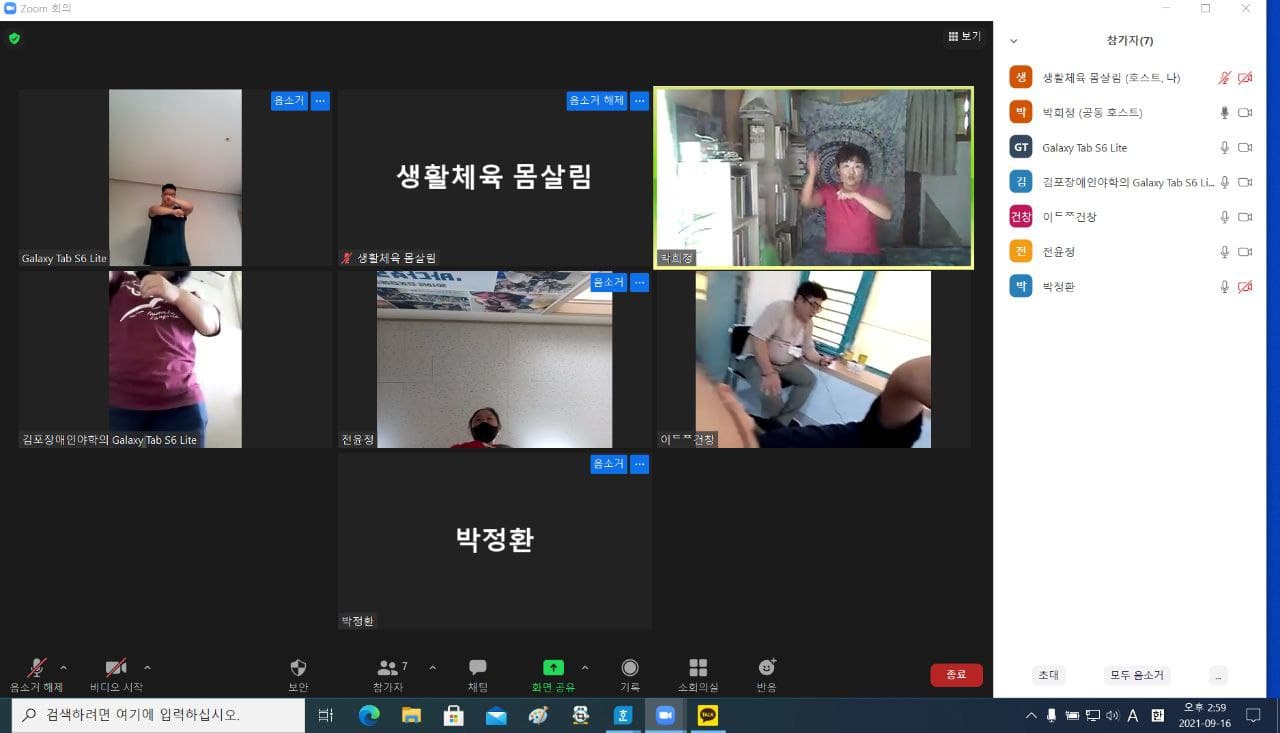
Task: Open more options on 생활체육 몸살림 tile
Action: pyautogui.click(x=640, y=101)
